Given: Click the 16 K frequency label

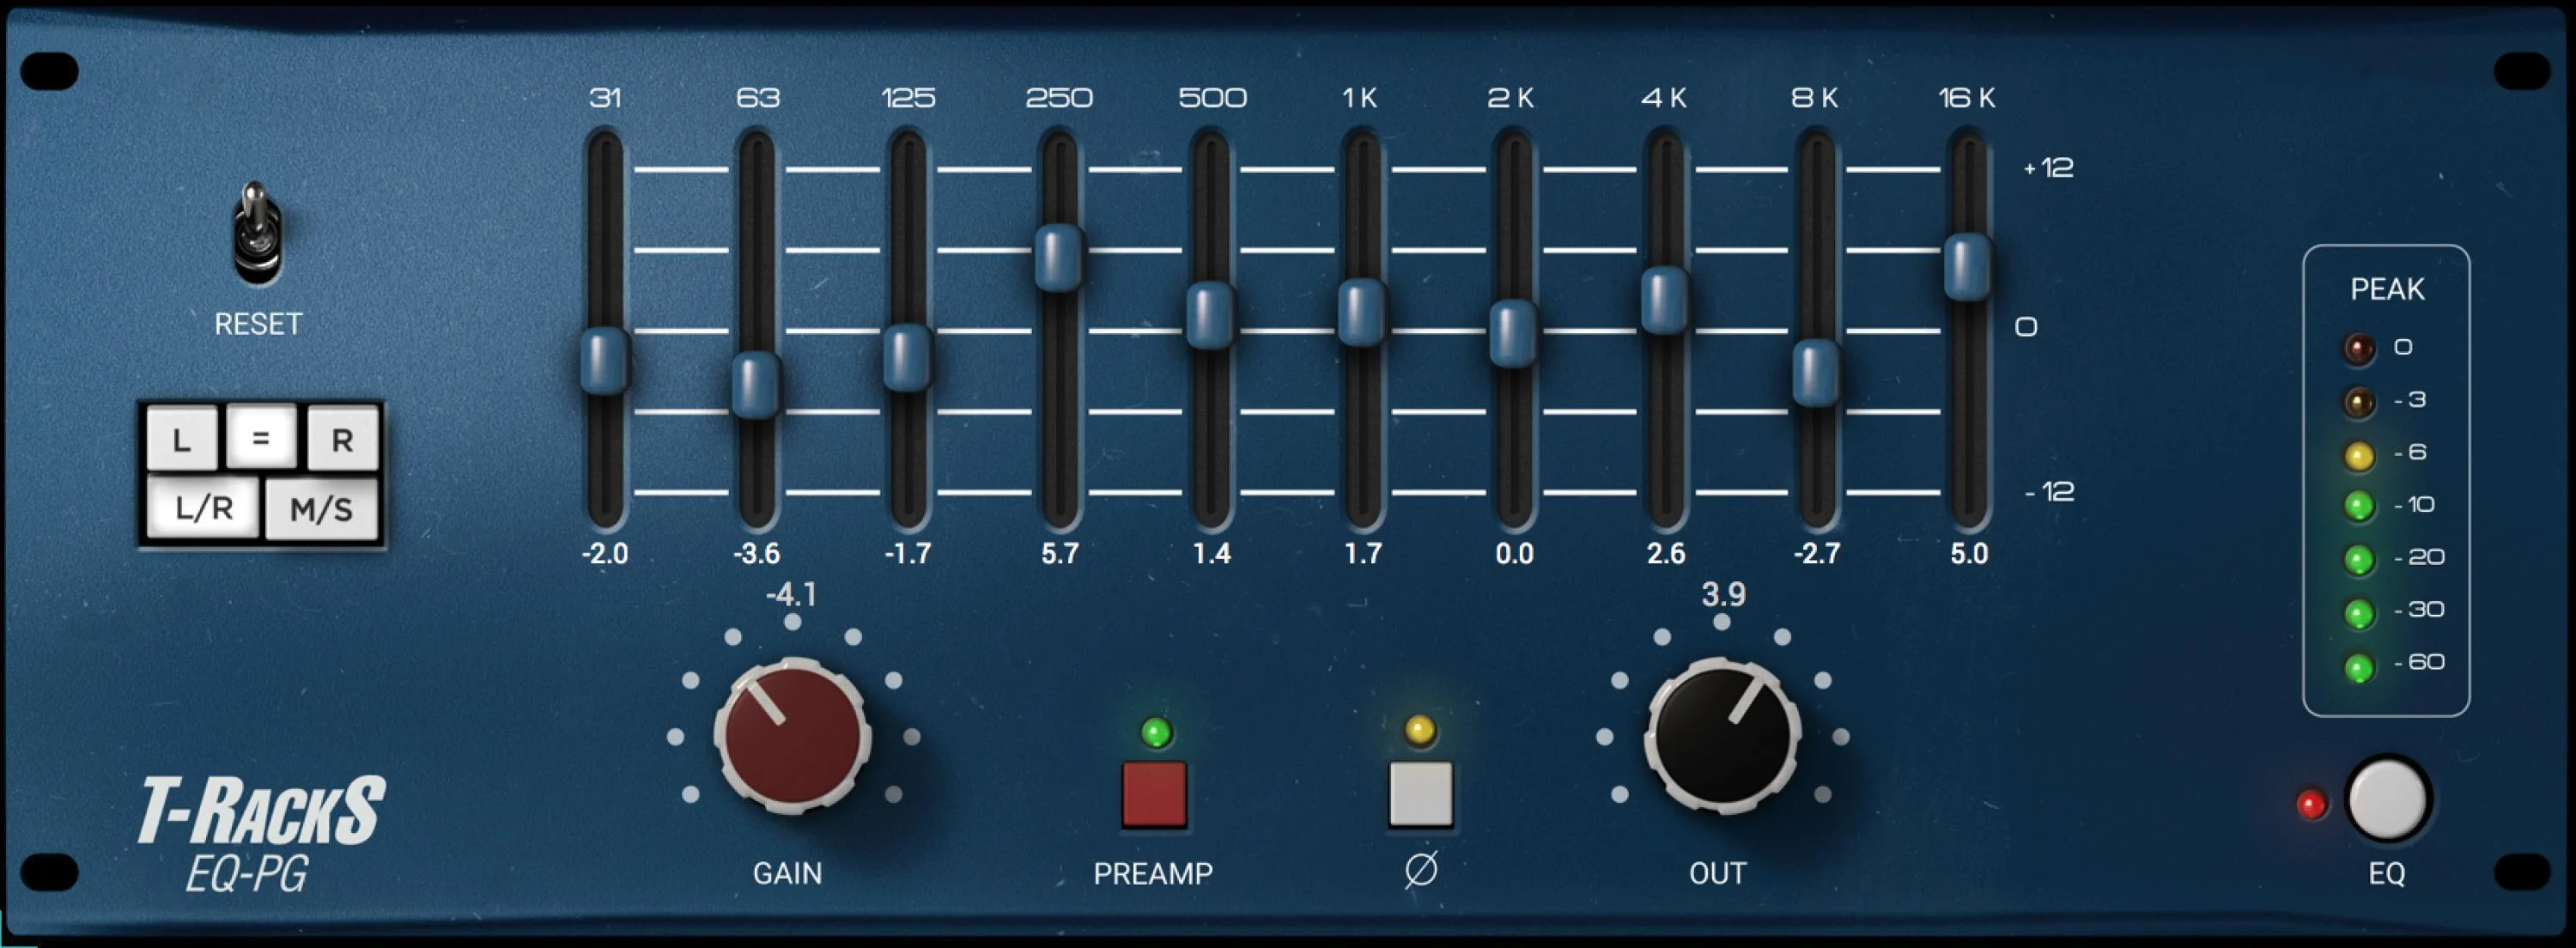Looking at the screenshot, I should click(x=1967, y=97).
